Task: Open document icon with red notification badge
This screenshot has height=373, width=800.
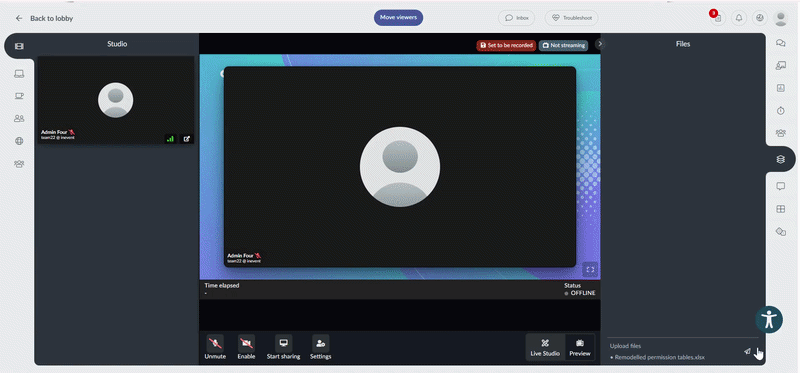Action: click(x=718, y=18)
